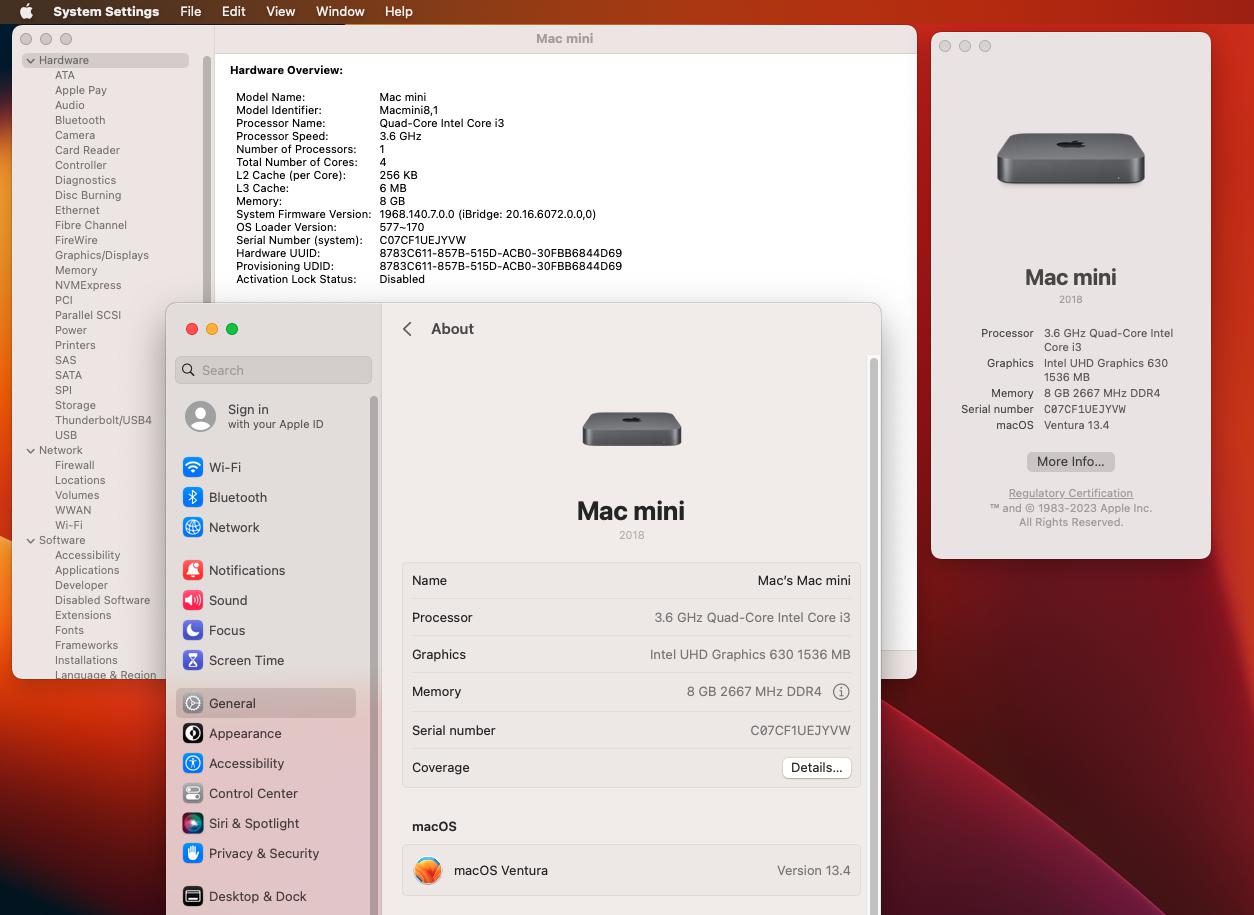Collapse the Hardware section in System Information
Image resolution: width=1254 pixels, height=915 pixels.
[31, 60]
